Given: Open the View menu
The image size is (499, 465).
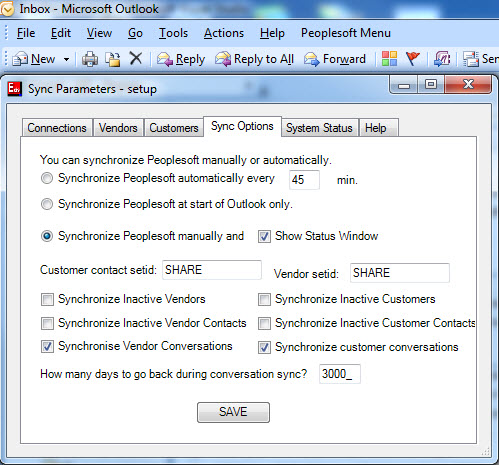Looking at the screenshot, I should coord(99,33).
